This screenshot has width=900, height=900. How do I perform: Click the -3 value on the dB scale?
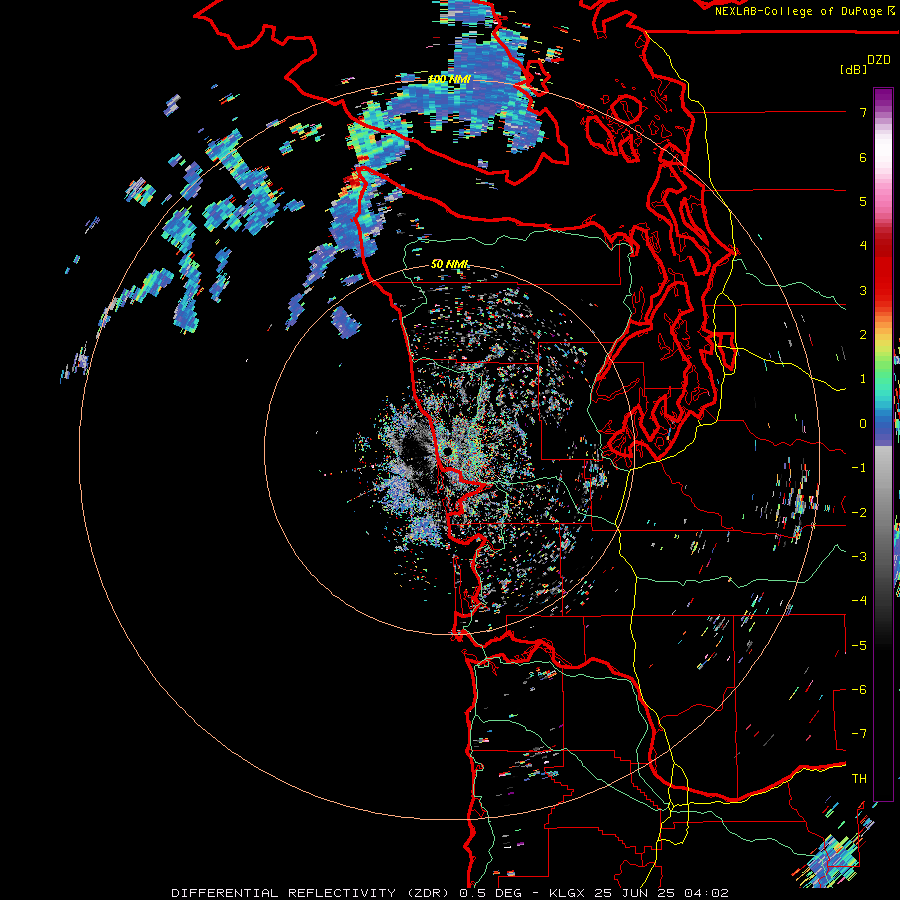[859, 557]
